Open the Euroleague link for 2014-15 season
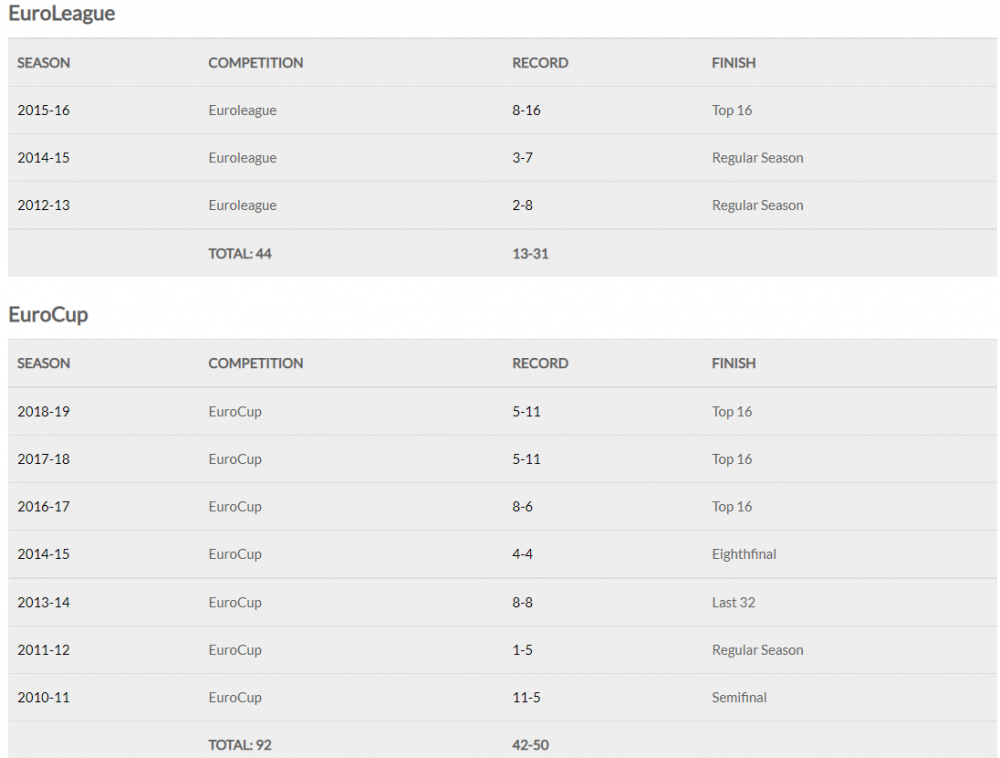Viewport: 1000px width, 758px height. point(242,158)
